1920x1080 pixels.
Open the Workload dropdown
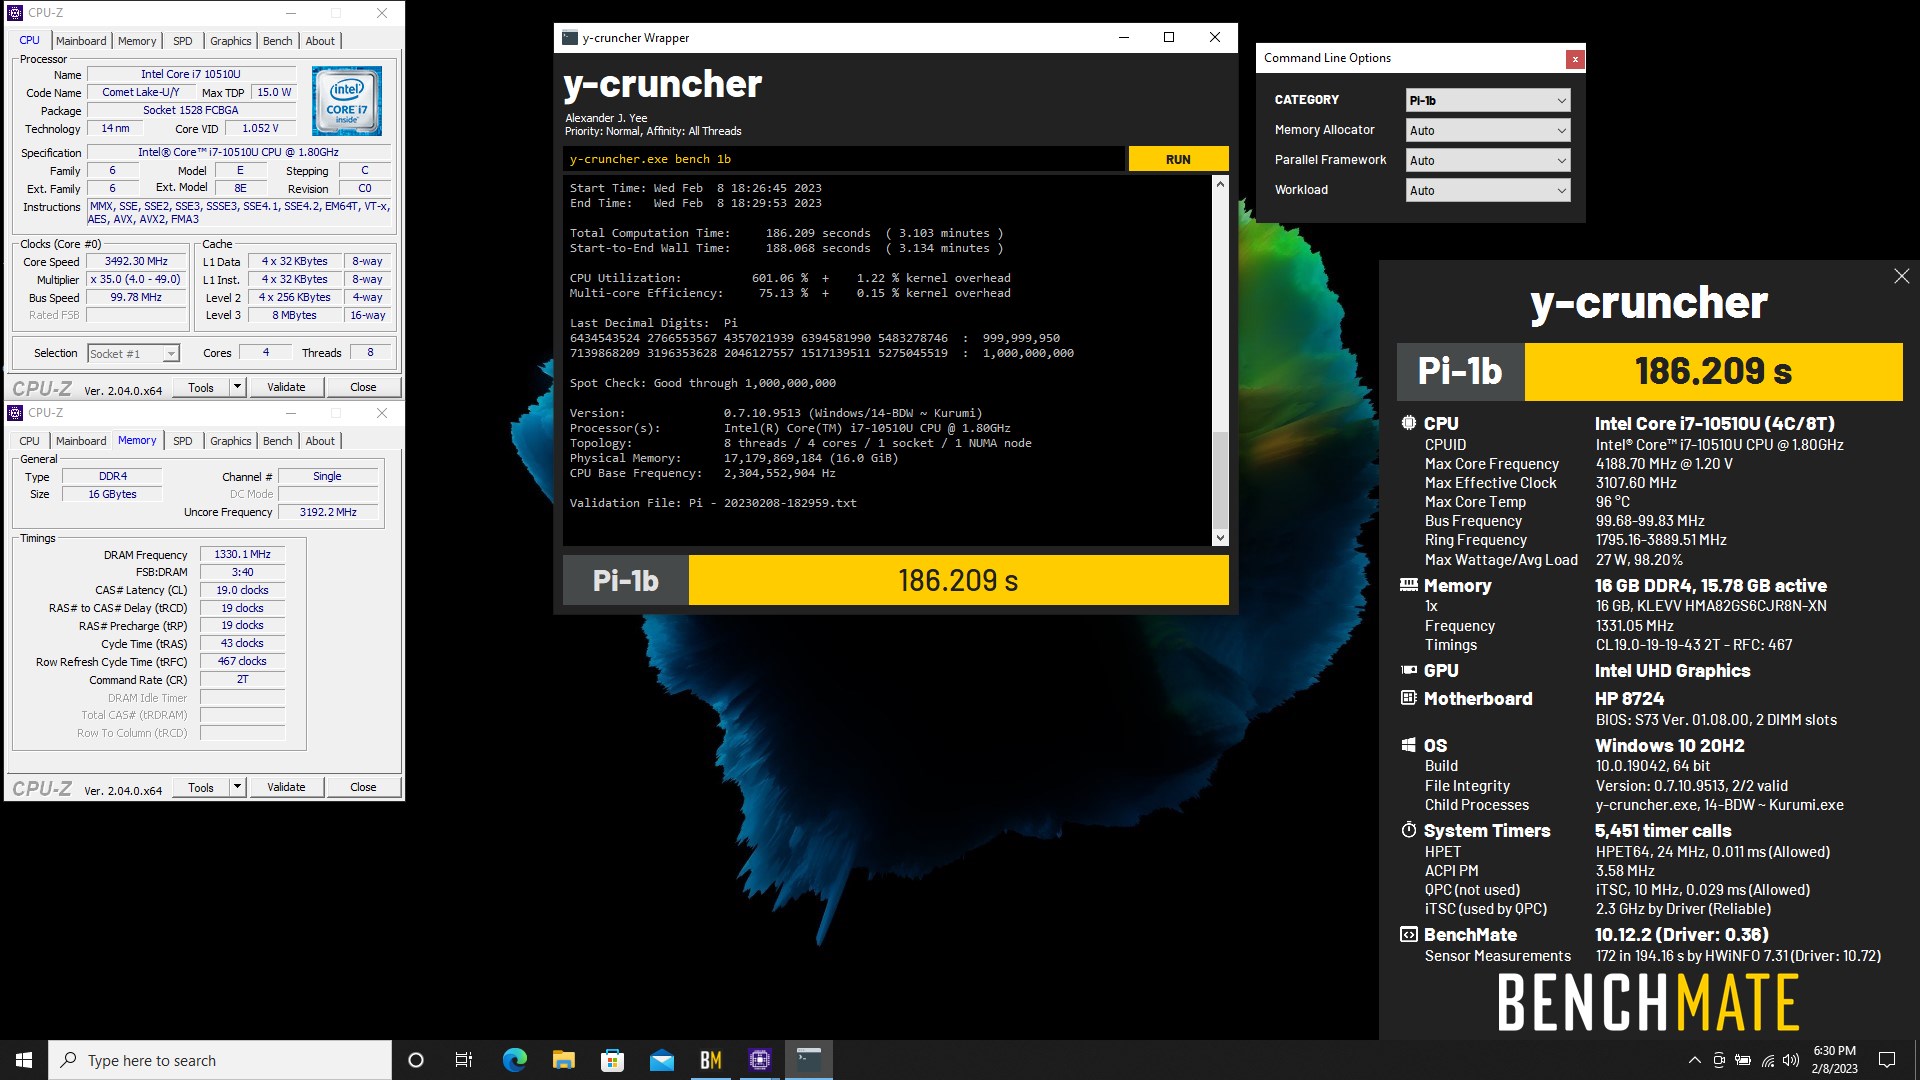1487,190
